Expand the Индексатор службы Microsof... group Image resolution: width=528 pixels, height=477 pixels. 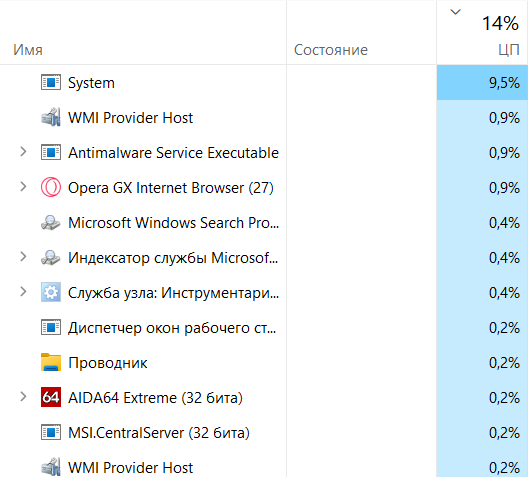pyautogui.click(x=23, y=257)
